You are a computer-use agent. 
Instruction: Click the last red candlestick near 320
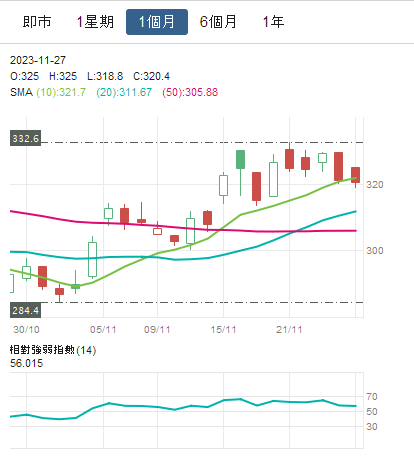pos(355,175)
